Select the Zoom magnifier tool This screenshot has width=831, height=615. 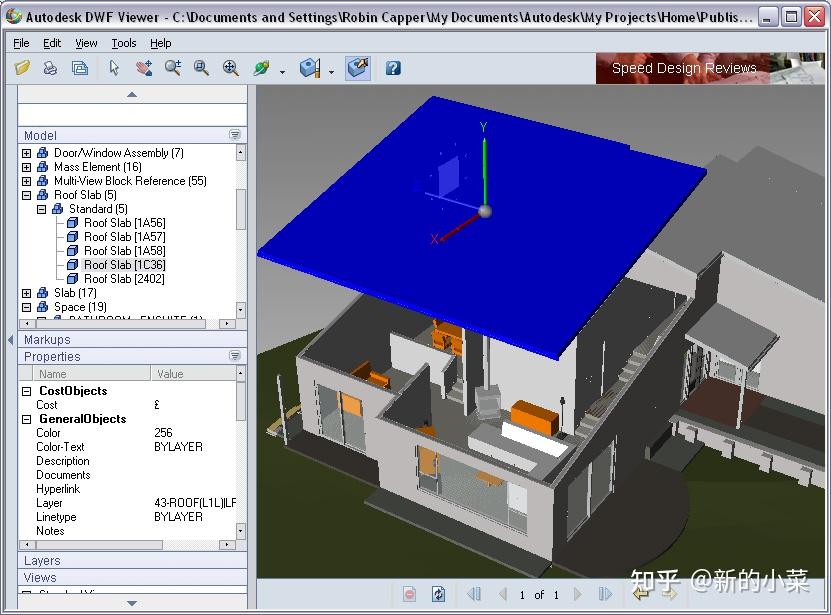pyautogui.click(x=170, y=69)
